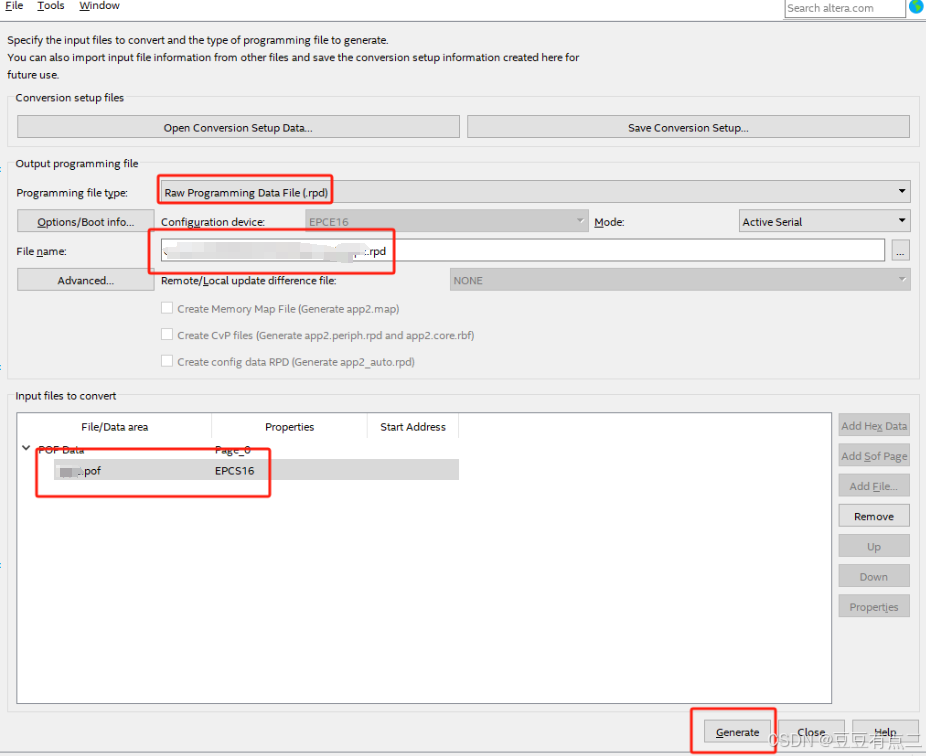Click the Search altera.com field
This screenshot has width=926, height=756.
point(844,8)
